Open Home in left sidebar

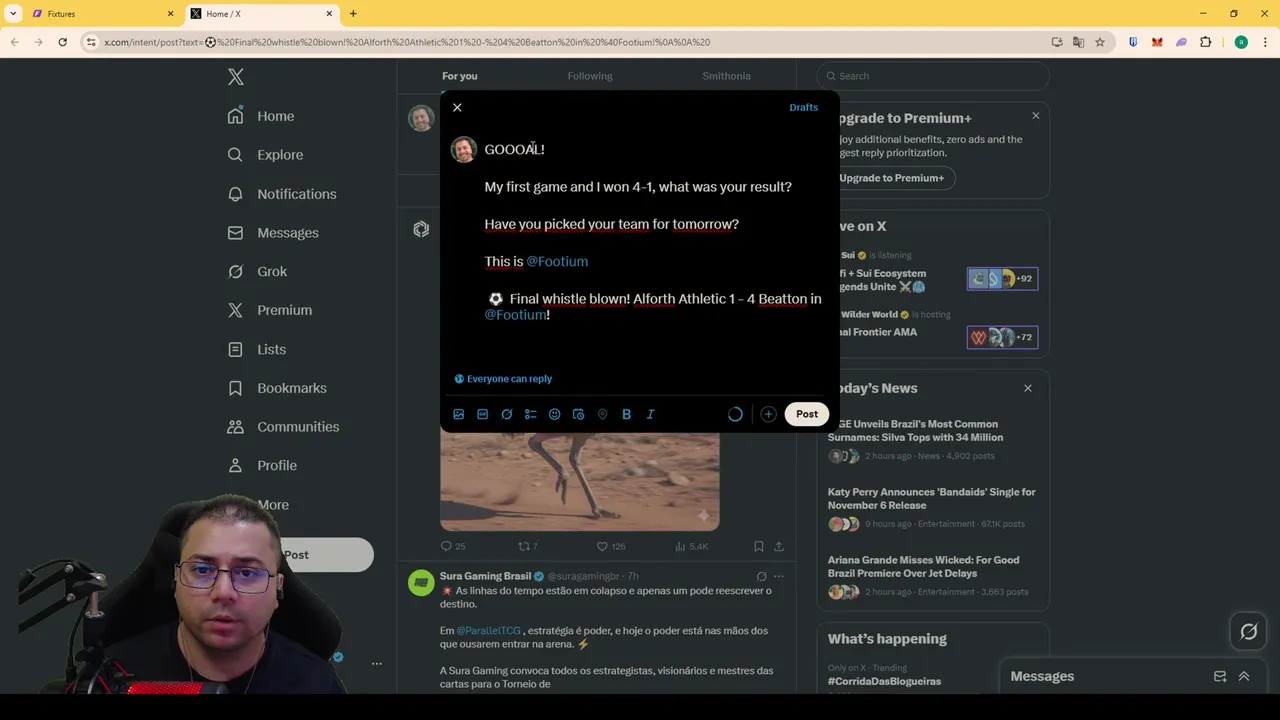coord(261,116)
